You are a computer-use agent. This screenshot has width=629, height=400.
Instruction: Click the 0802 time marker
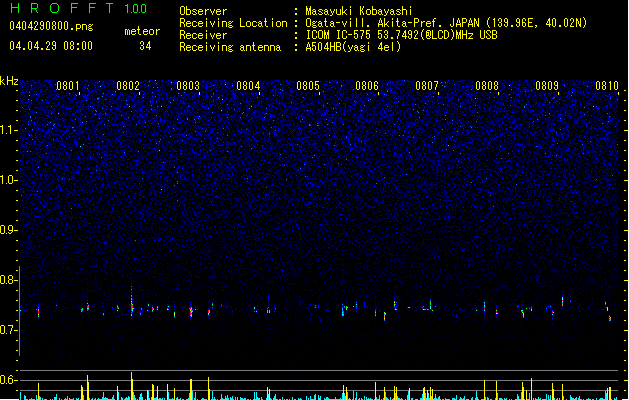(x=128, y=86)
